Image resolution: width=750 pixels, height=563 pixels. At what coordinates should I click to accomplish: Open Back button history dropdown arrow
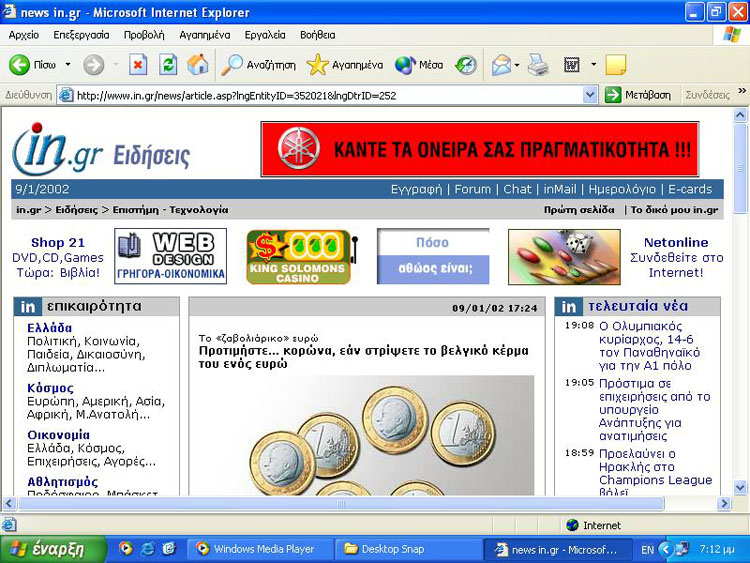click(x=68, y=65)
